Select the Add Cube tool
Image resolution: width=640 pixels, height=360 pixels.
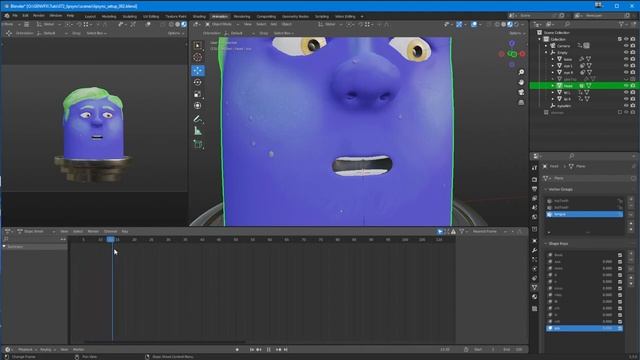click(198, 144)
